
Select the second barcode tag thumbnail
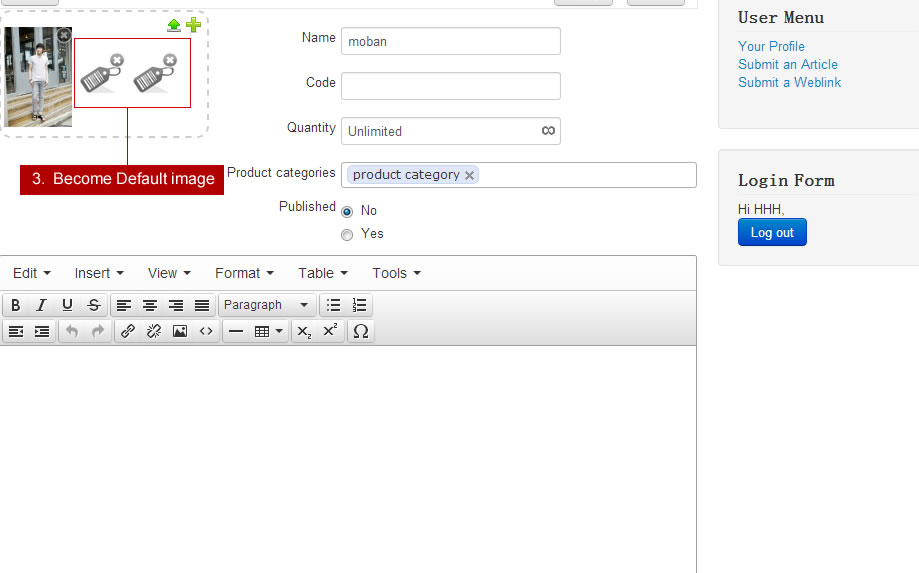tap(154, 75)
